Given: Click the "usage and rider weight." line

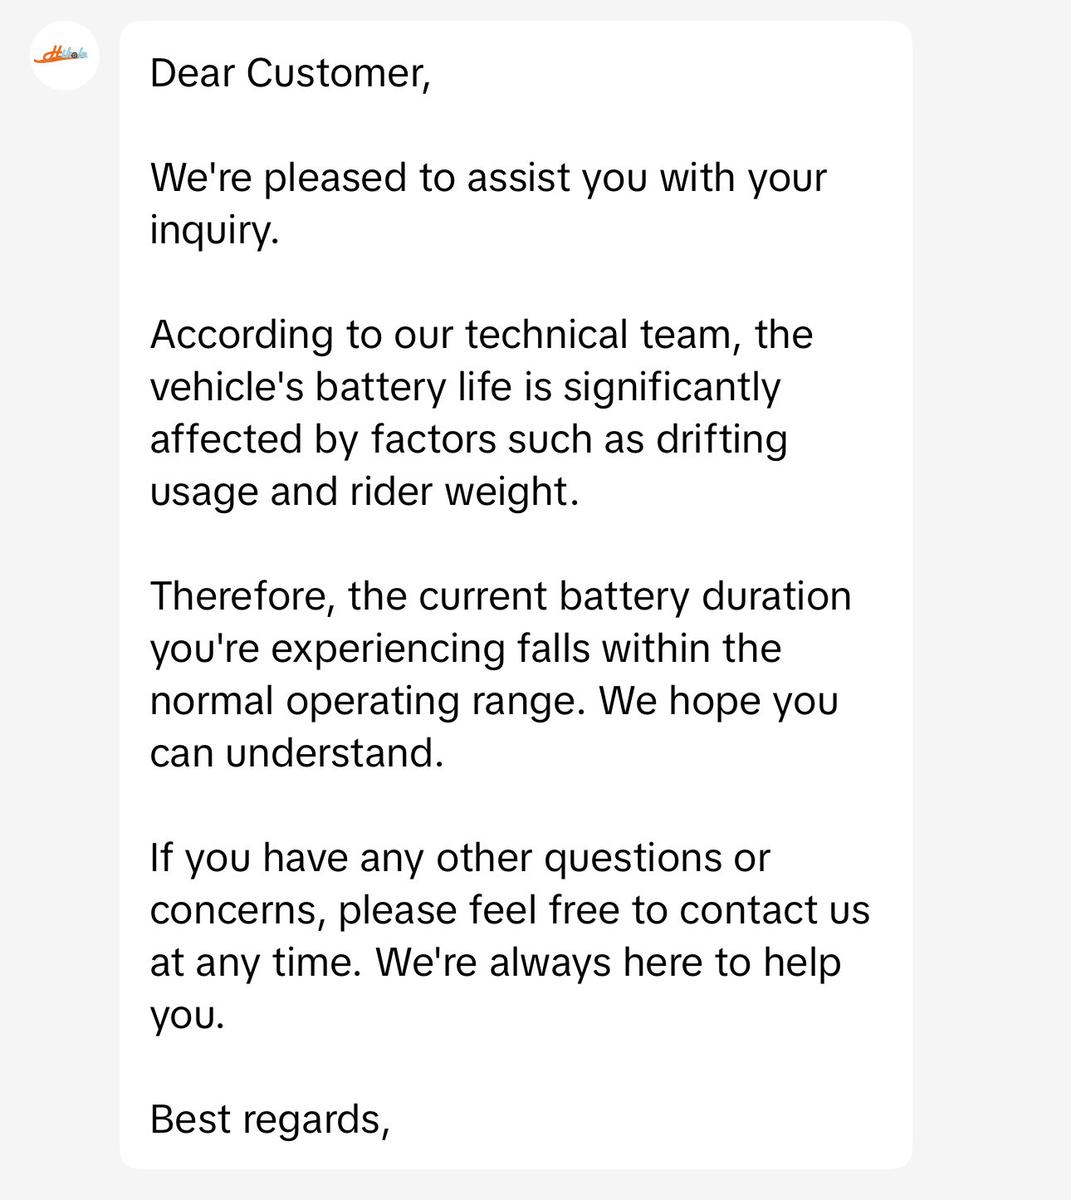Looking at the screenshot, I should point(364,492).
